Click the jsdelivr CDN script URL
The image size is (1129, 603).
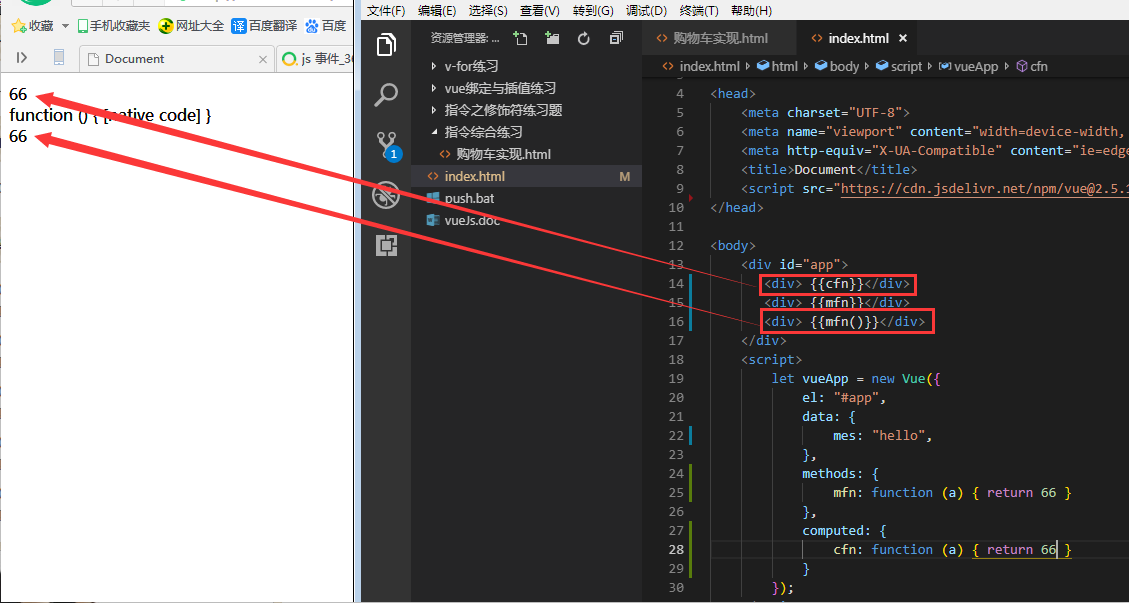[984, 188]
